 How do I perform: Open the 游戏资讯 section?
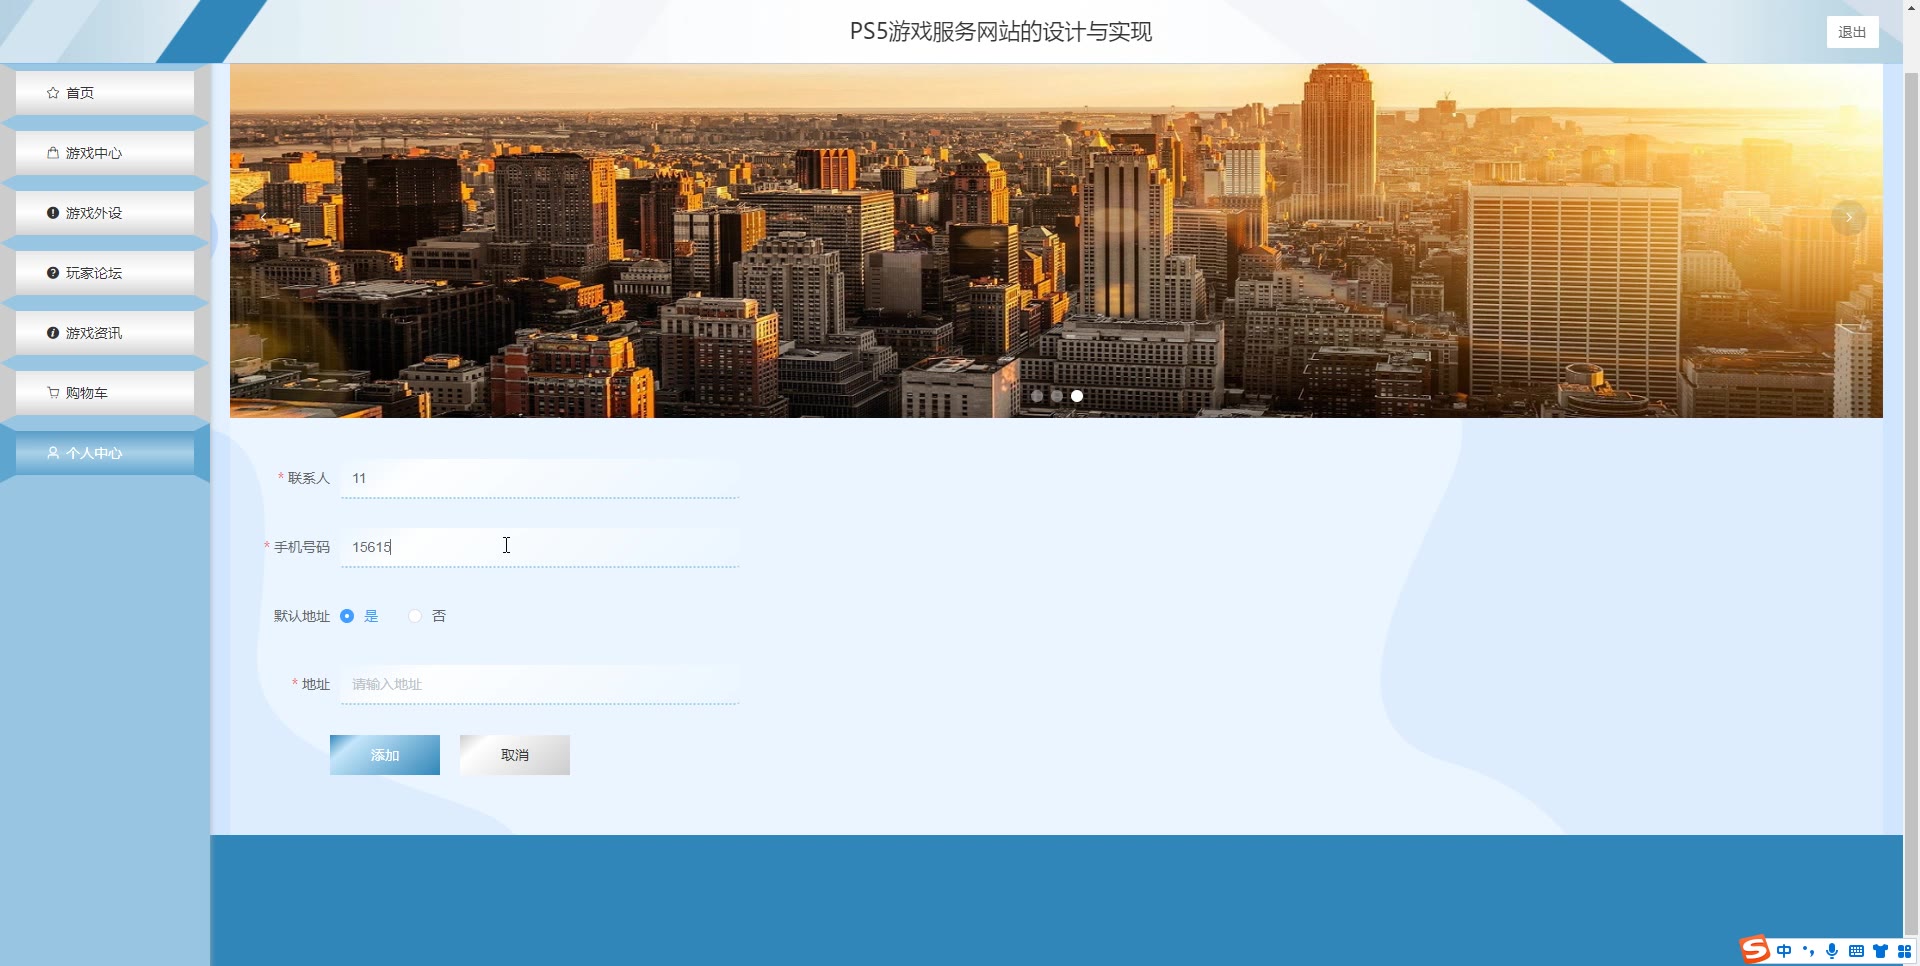pyautogui.click(x=105, y=333)
